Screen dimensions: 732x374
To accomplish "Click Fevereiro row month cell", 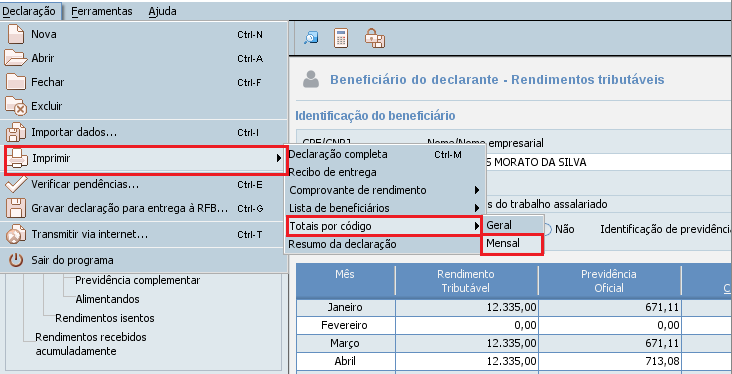I will click(345, 325).
